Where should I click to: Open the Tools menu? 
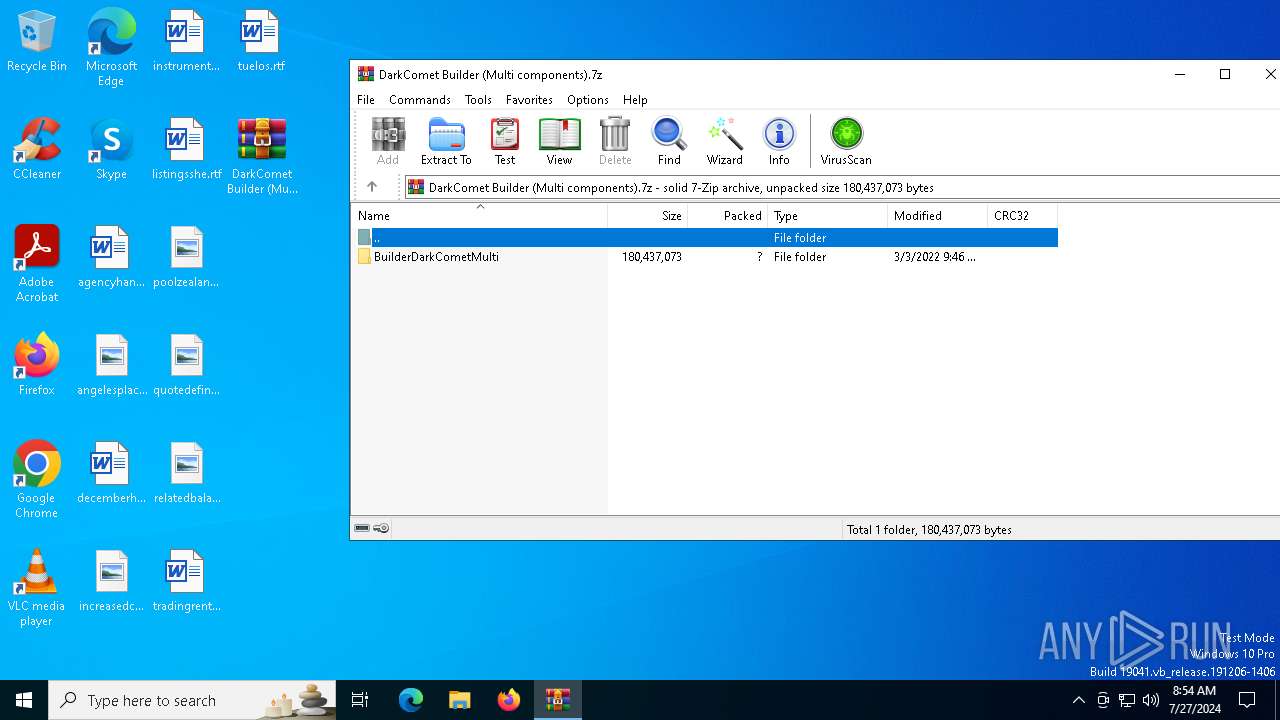click(x=478, y=100)
